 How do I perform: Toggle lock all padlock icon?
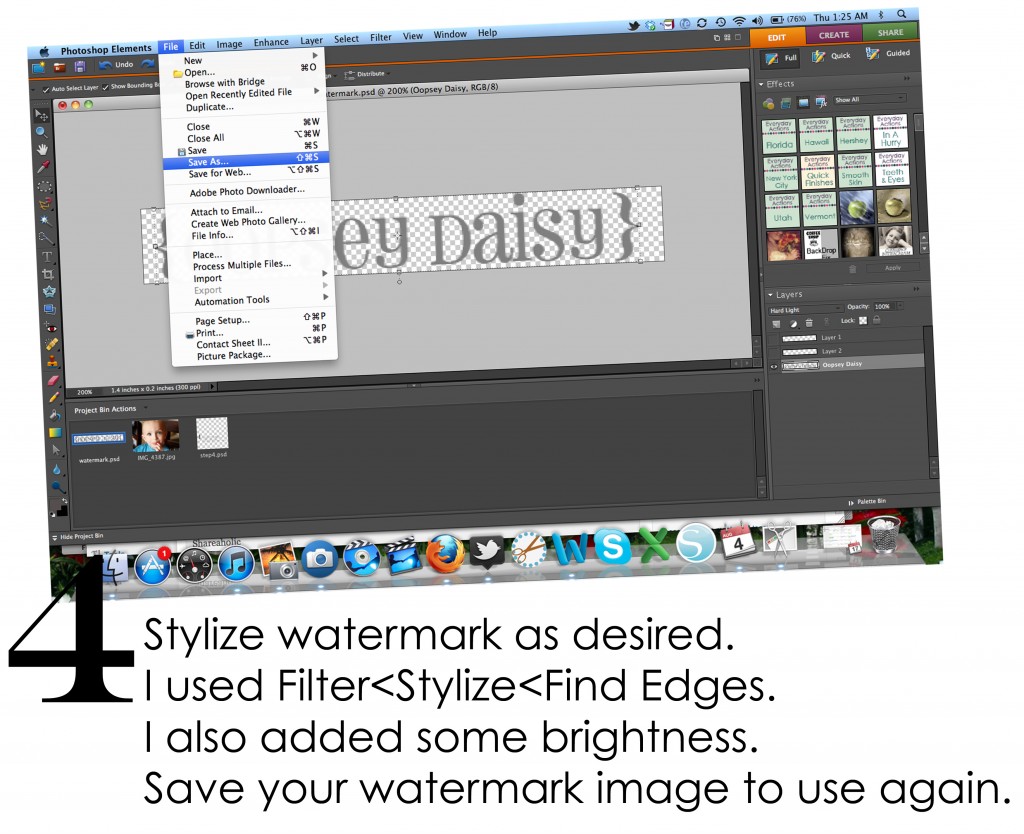click(876, 319)
